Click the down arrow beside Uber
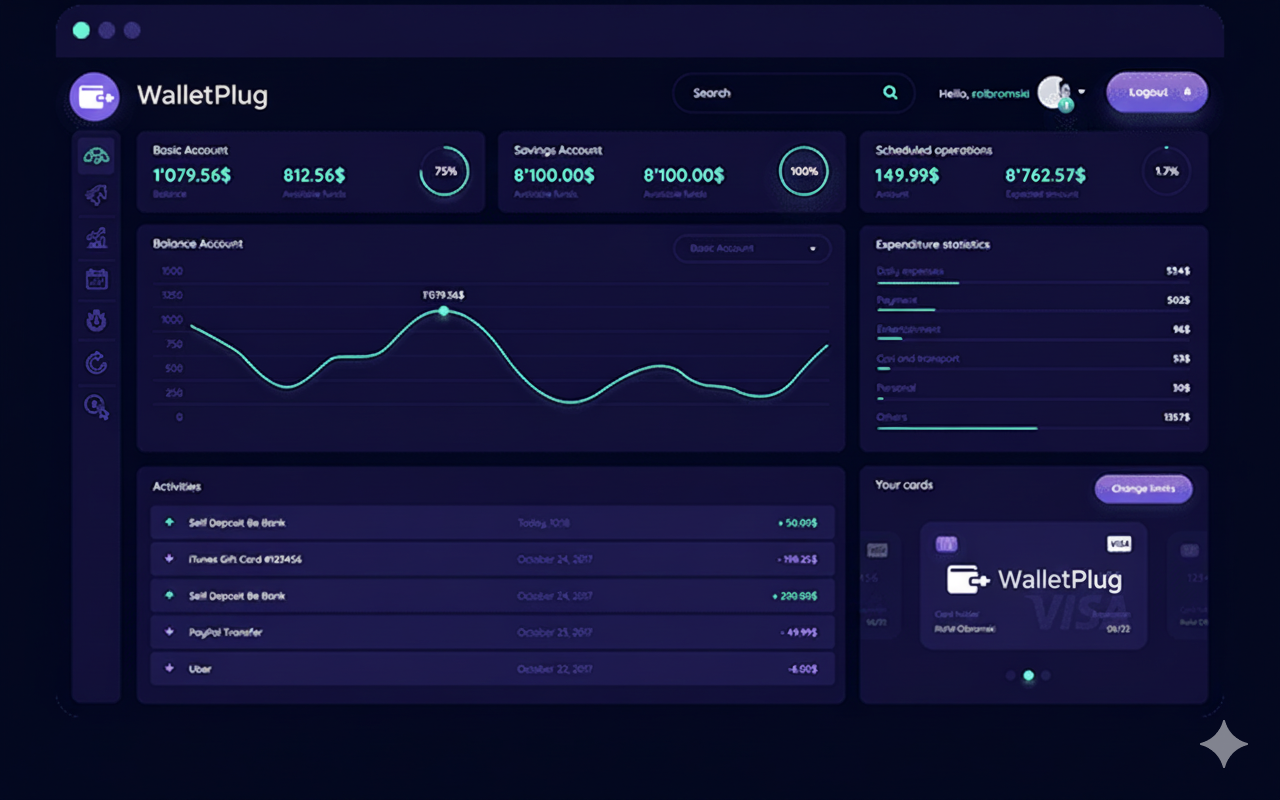This screenshot has width=1280, height=800. pos(169,668)
